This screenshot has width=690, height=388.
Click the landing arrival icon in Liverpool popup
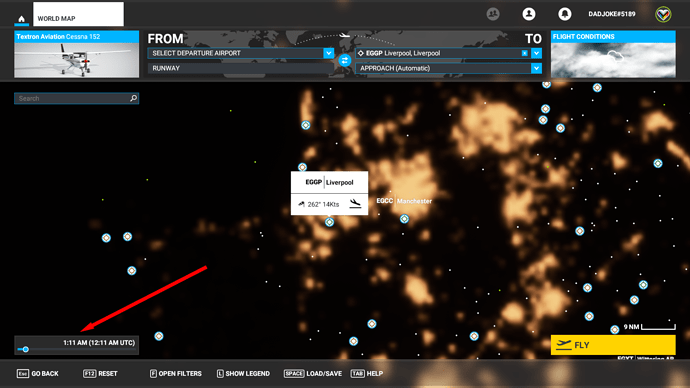tap(355, 204)
